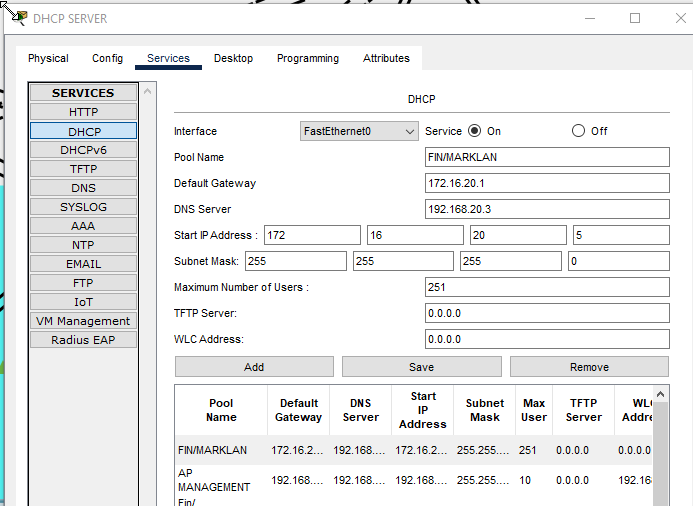Viewport: 693px width, 506px height.
Task: Turn the DHCP service On
Action: click(474, 131)
